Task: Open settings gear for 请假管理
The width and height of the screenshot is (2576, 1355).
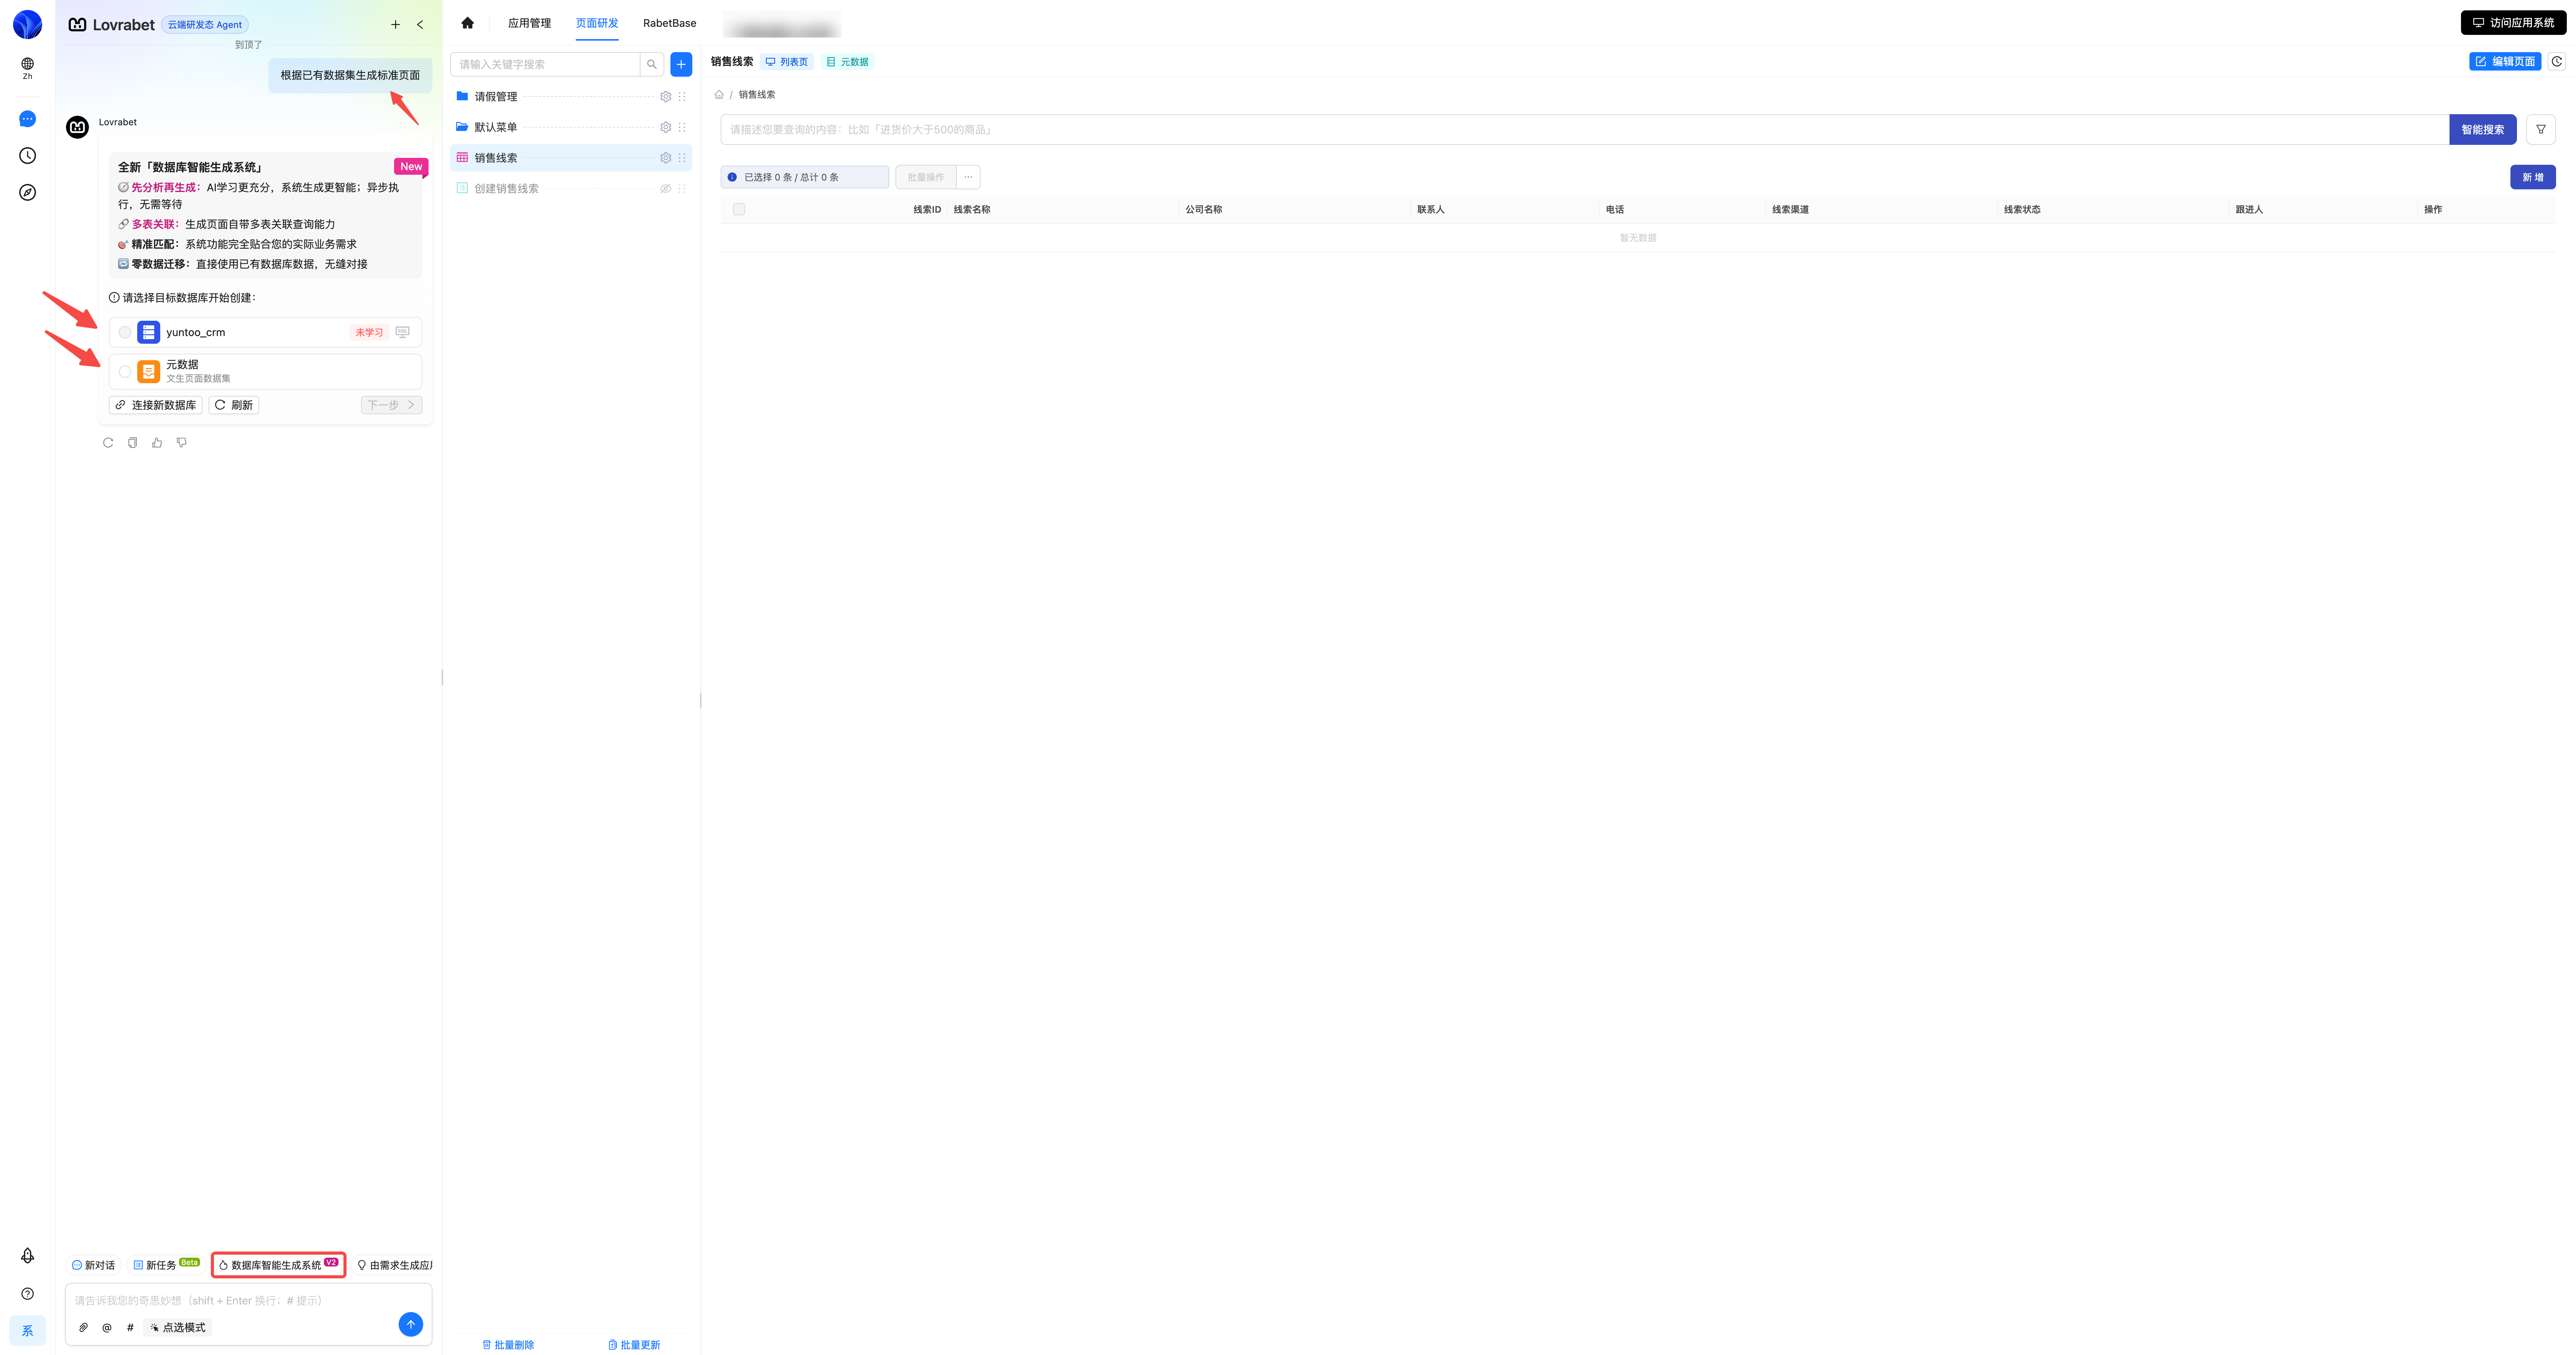Action: [x=665, y=96]
